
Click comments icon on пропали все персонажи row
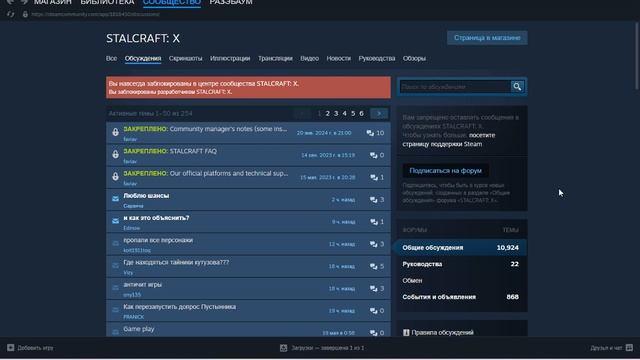tap(373, 244)
